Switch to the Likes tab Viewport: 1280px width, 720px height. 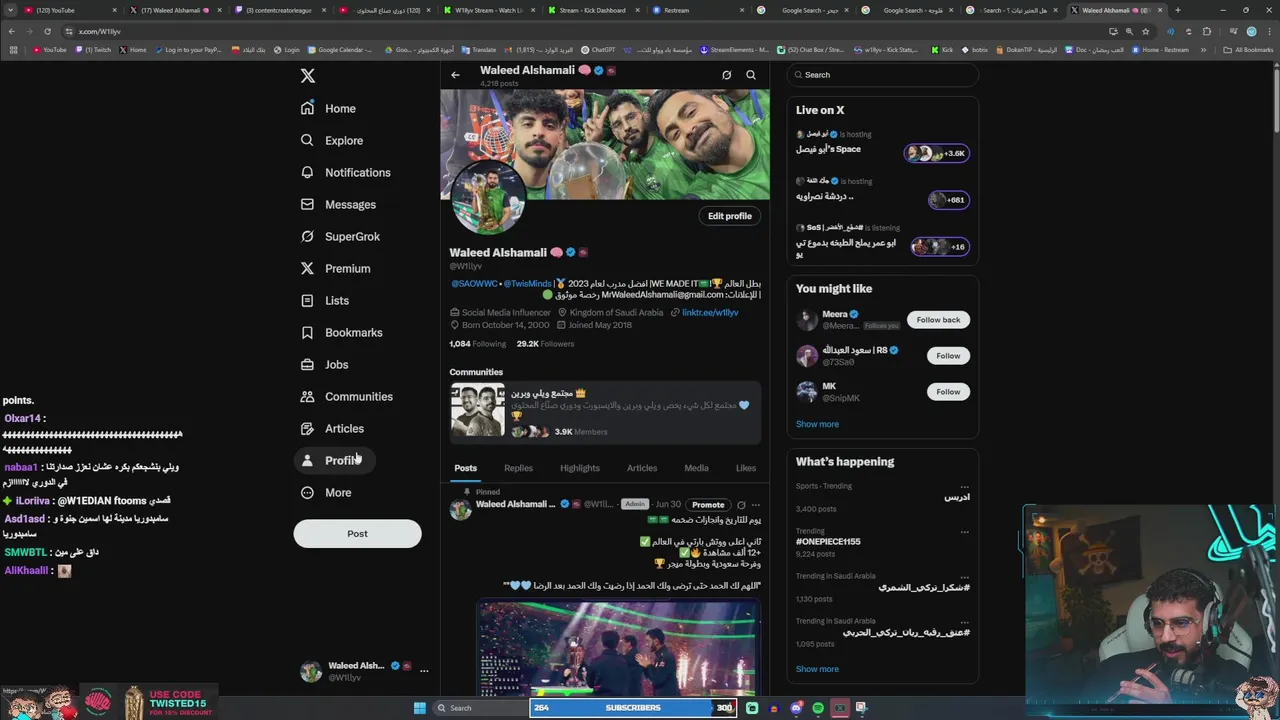[x=746, y=468]
